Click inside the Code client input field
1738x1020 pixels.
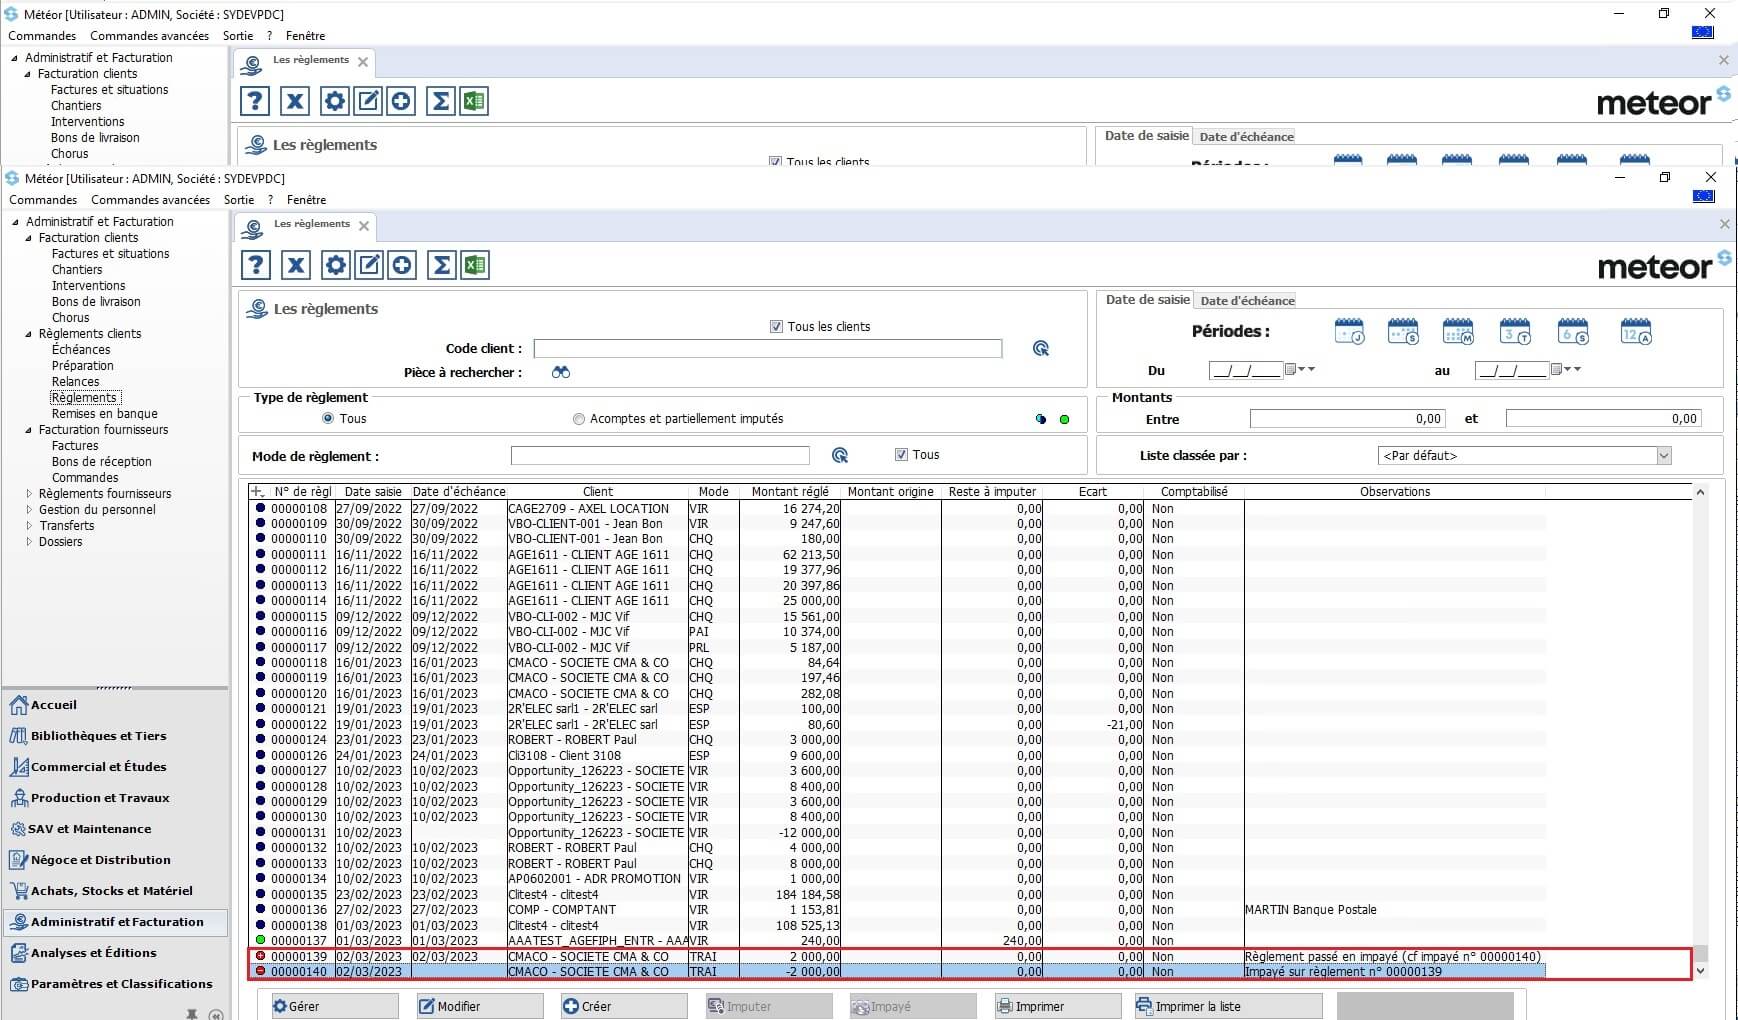click(x=767, y=348)
